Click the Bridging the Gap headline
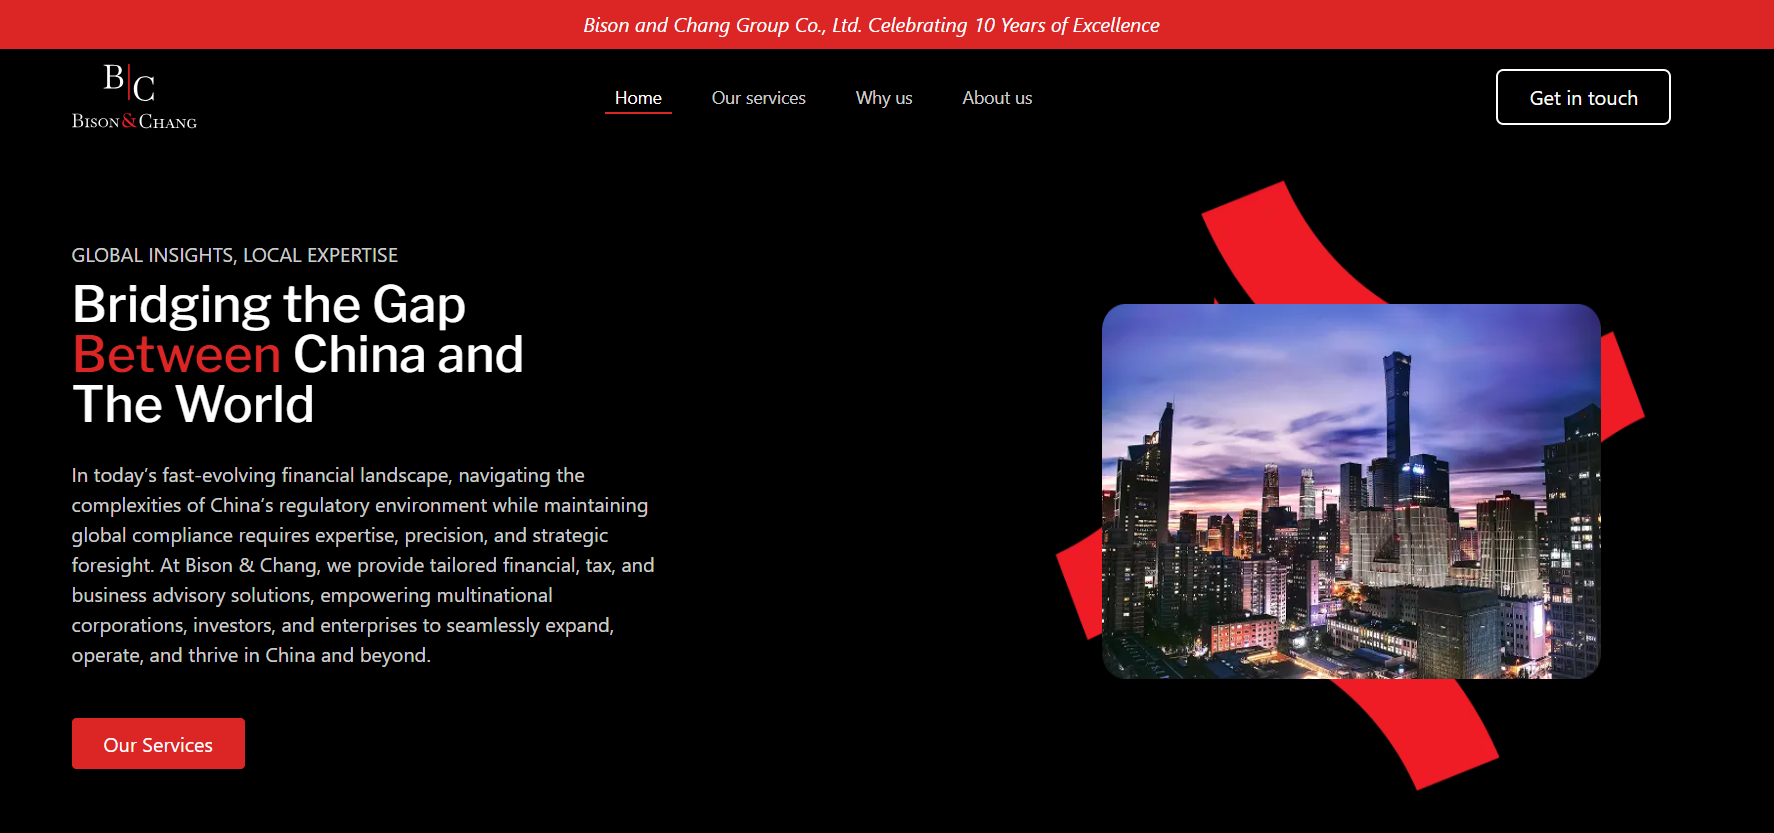Image resolution: width=1774 pixels, height=833 pixels. pyautogui.click(x=269, y=304)
